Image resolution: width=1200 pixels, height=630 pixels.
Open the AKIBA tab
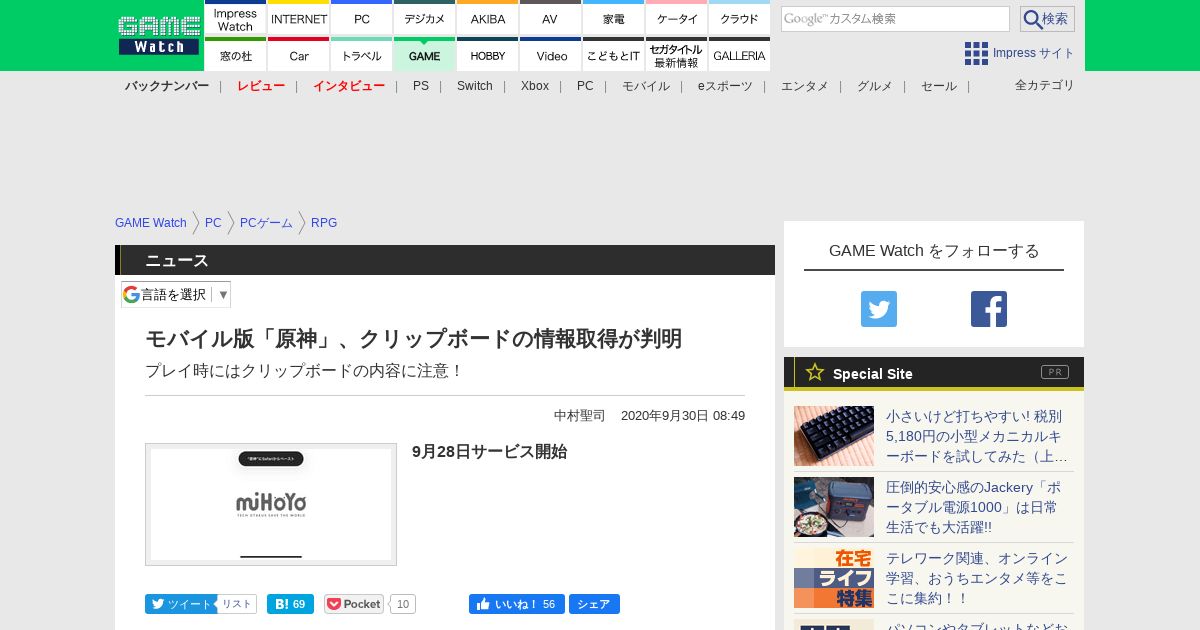coord(487,18)
